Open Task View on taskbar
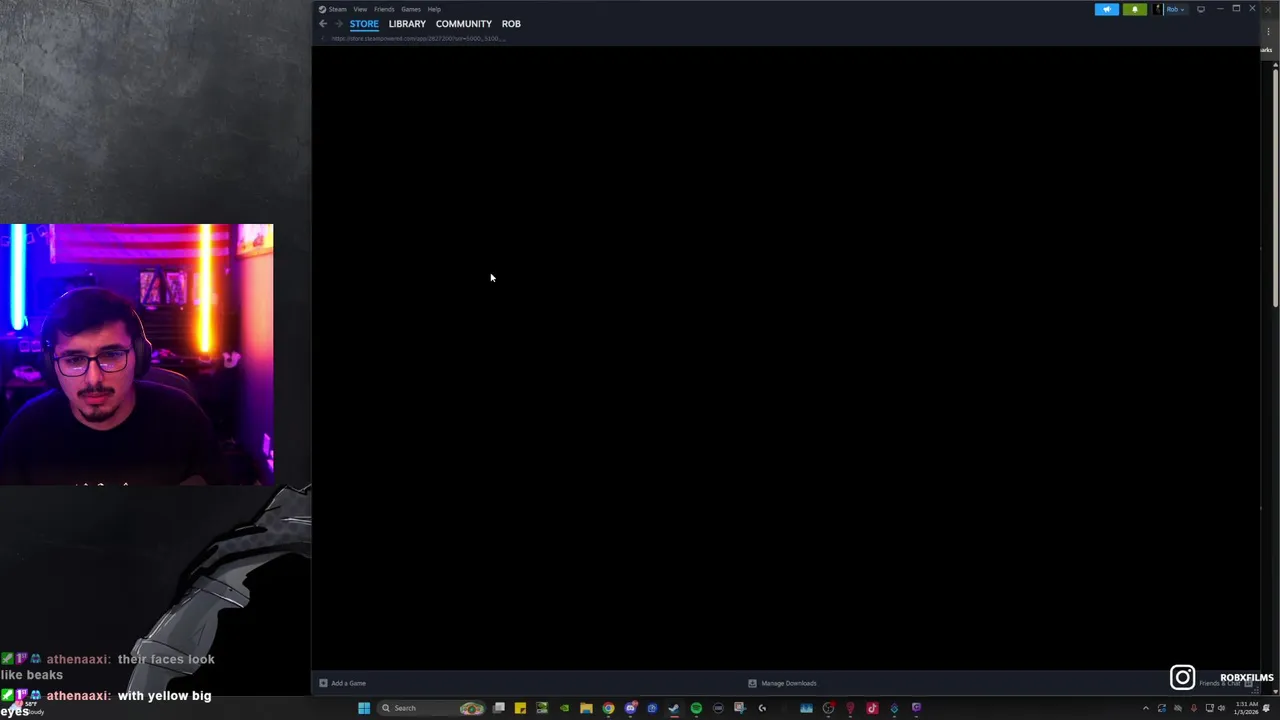This screenshot has width=1280, height=720. pos(499,708)
